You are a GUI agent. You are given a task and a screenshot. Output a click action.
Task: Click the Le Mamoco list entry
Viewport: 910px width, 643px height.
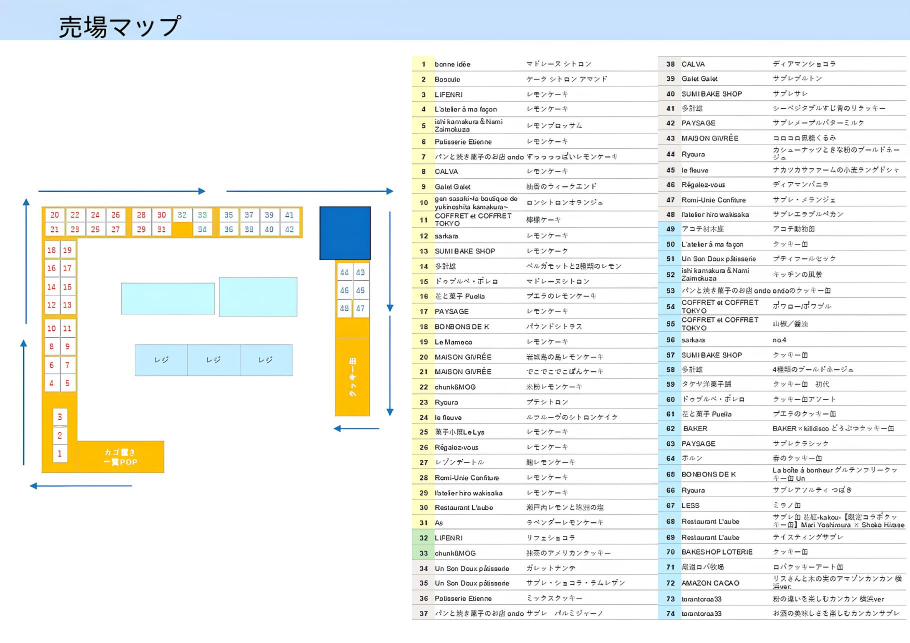click(453, 342)
